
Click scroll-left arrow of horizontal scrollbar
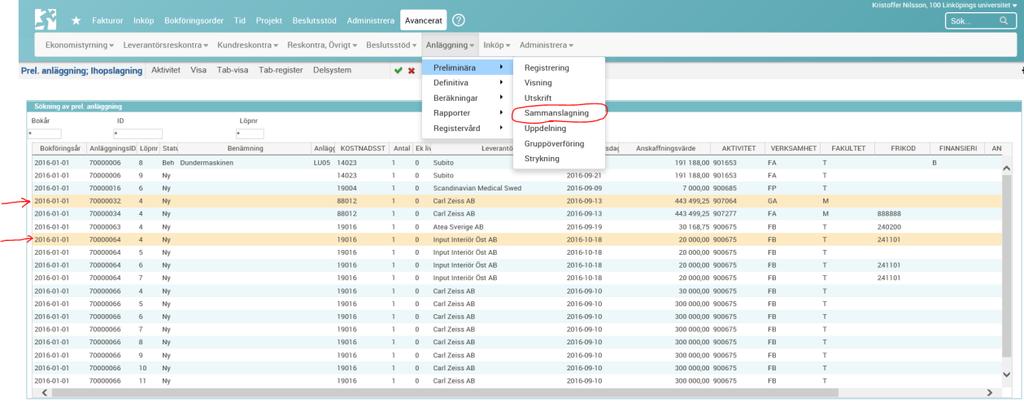click(44, 393)
